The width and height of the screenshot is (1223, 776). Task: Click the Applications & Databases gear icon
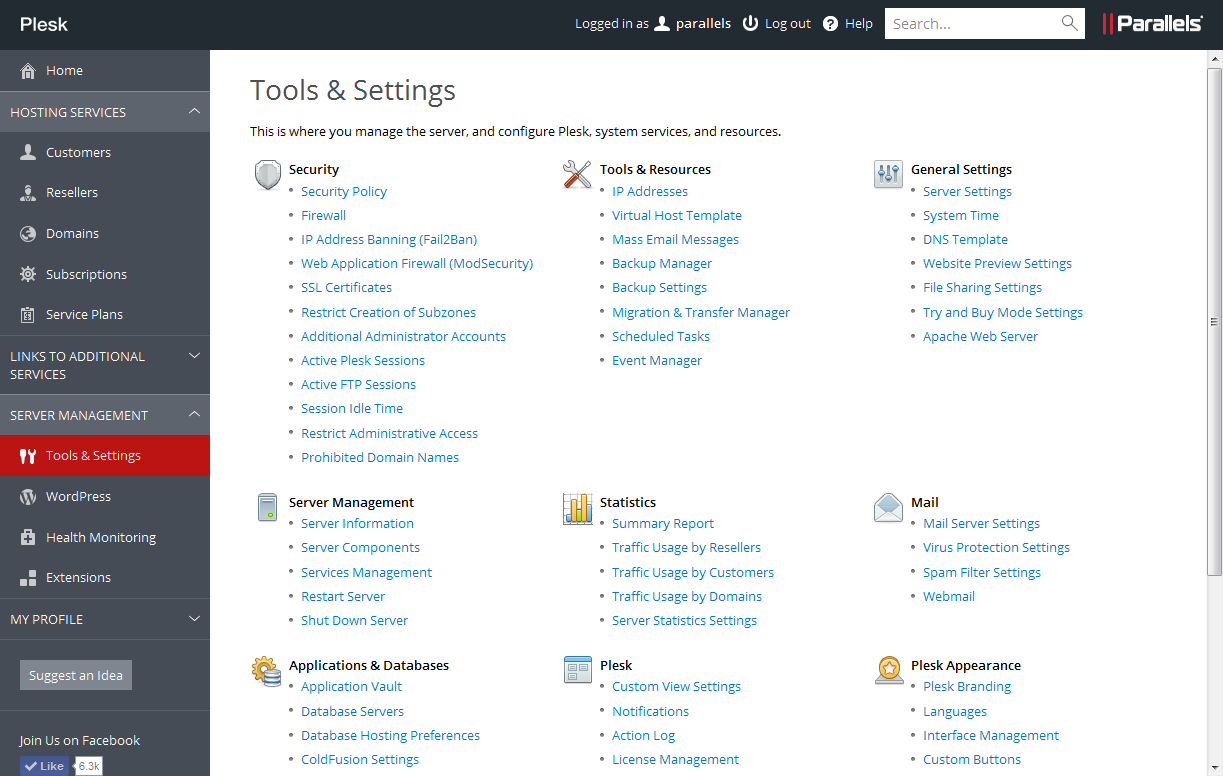pyautogui.click(x=266, y=671)
